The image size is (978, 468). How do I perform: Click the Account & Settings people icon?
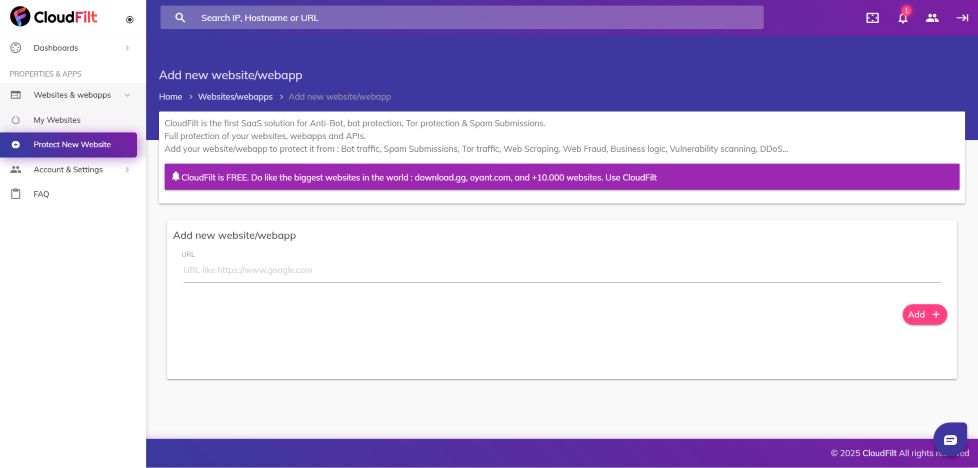click(15, 170)
